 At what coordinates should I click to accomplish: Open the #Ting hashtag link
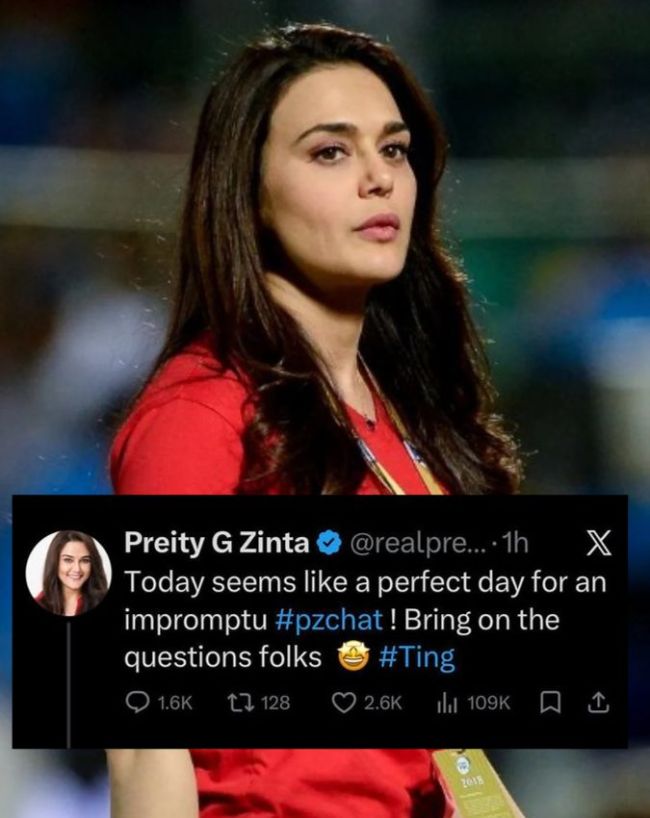click(x=417, y=657)
